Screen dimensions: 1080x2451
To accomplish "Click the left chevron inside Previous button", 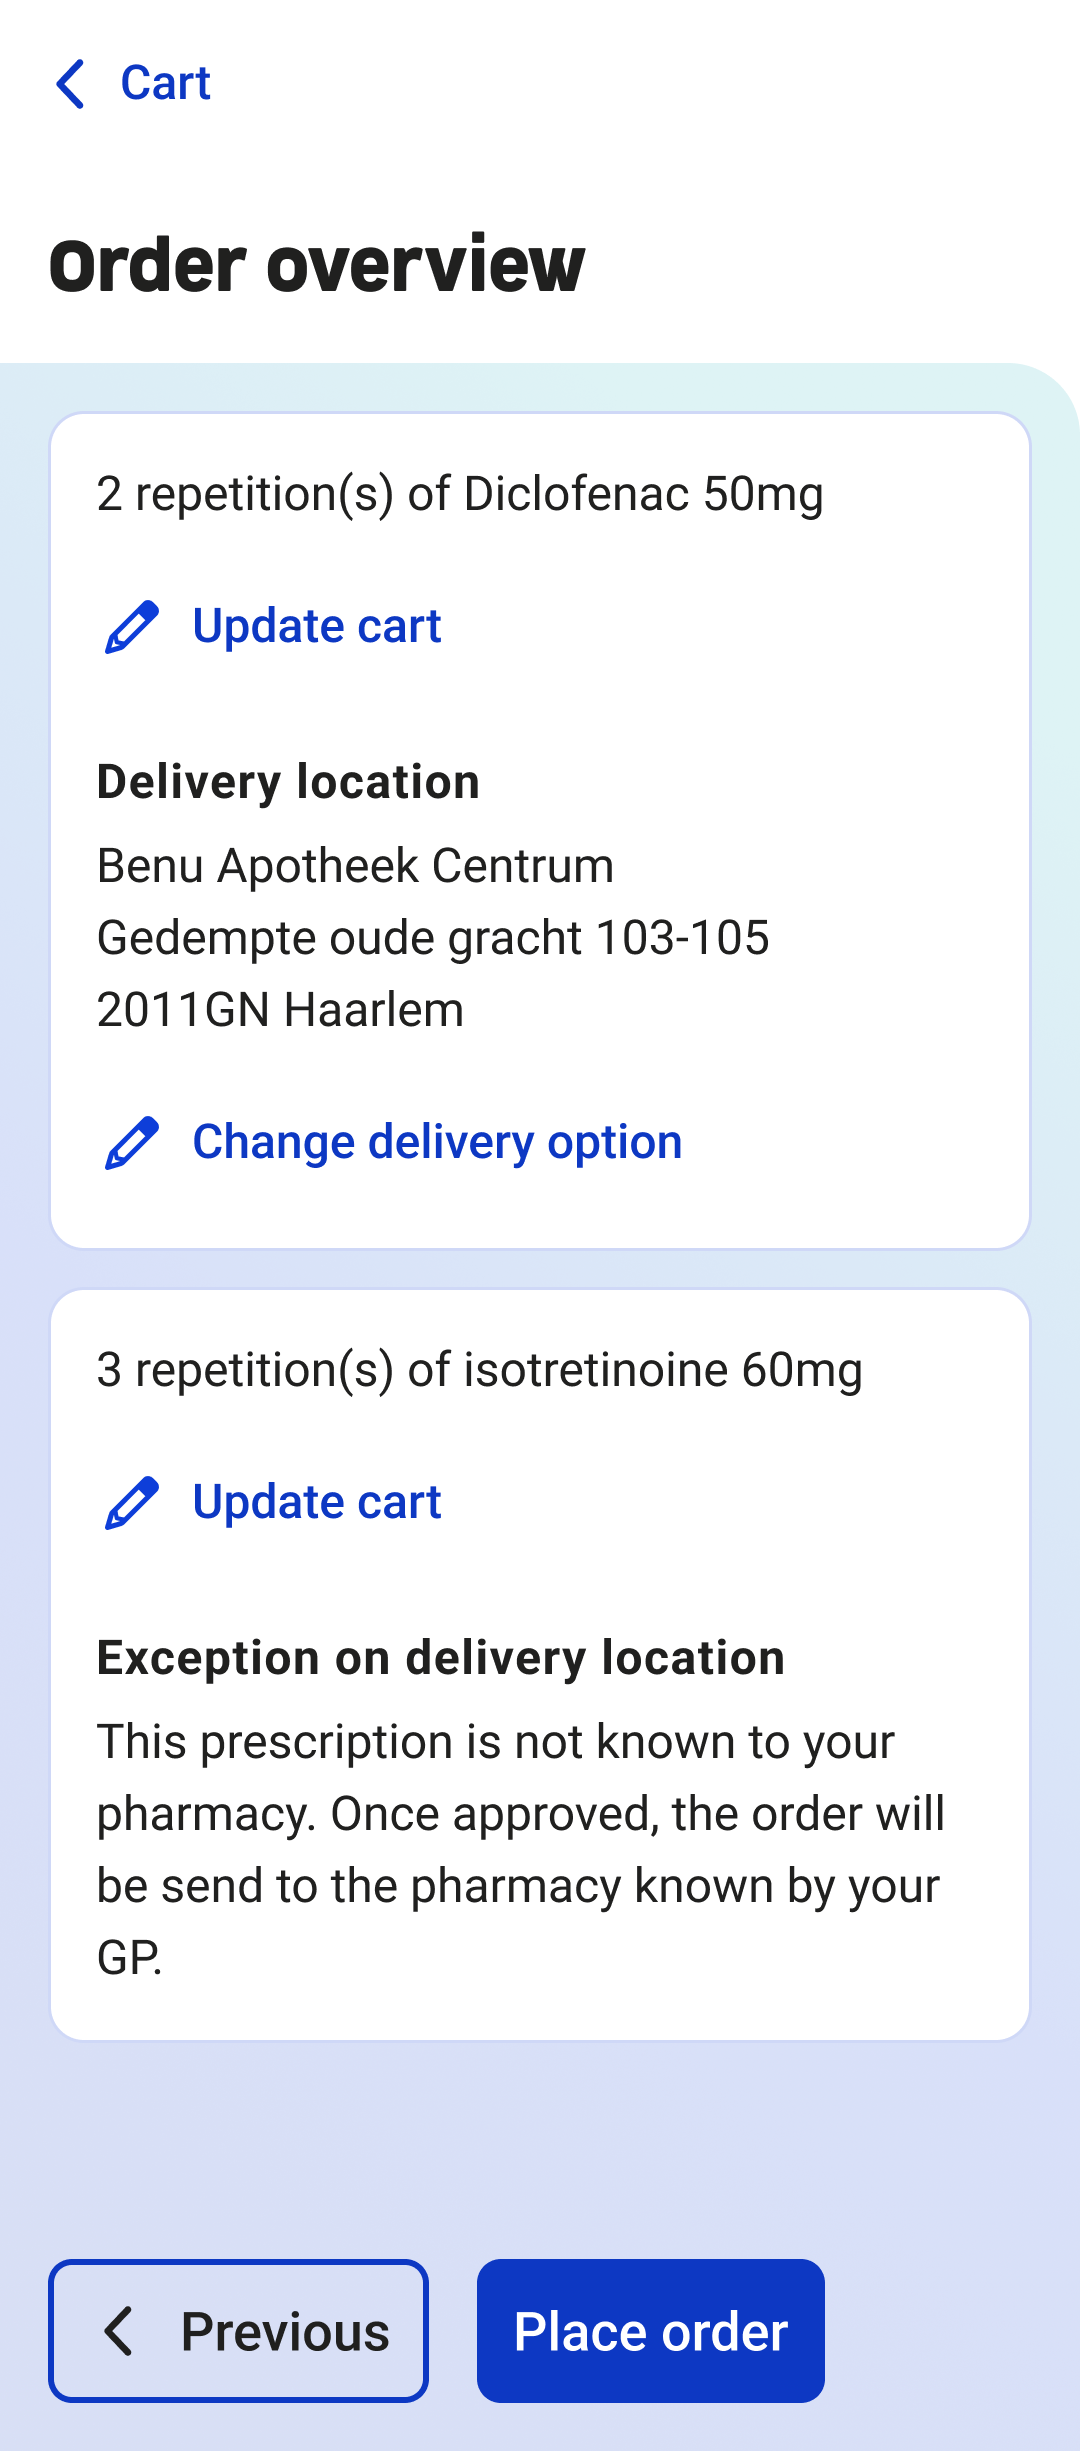I will pos(119,2331).
